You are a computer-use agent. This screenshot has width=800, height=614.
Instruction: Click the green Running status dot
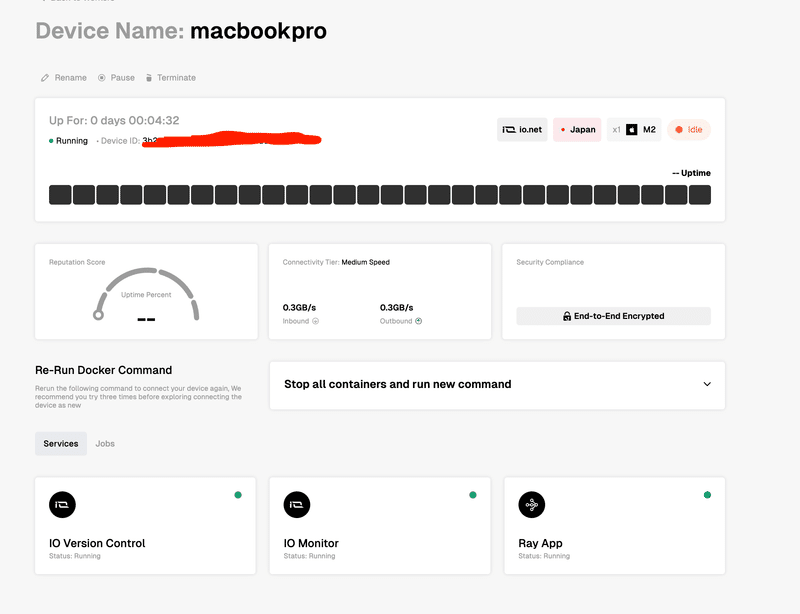click(x=51, y=141)
